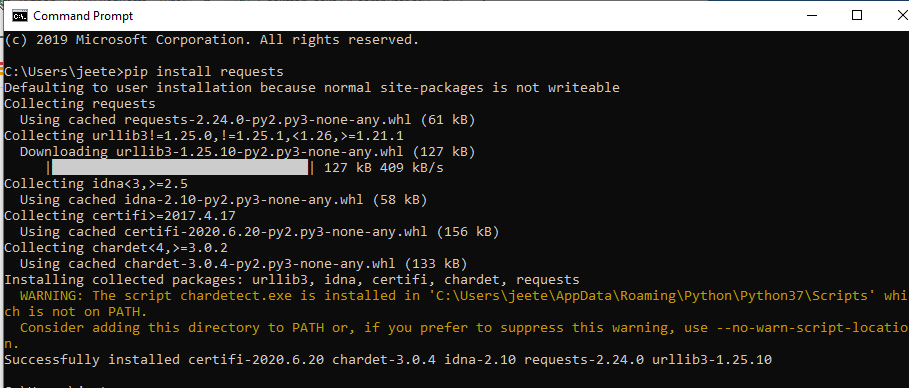Screen dimensions: 909x388
Task: Click the certifi-2020.6.20 cached wheel filename
Action: point(276,232)
